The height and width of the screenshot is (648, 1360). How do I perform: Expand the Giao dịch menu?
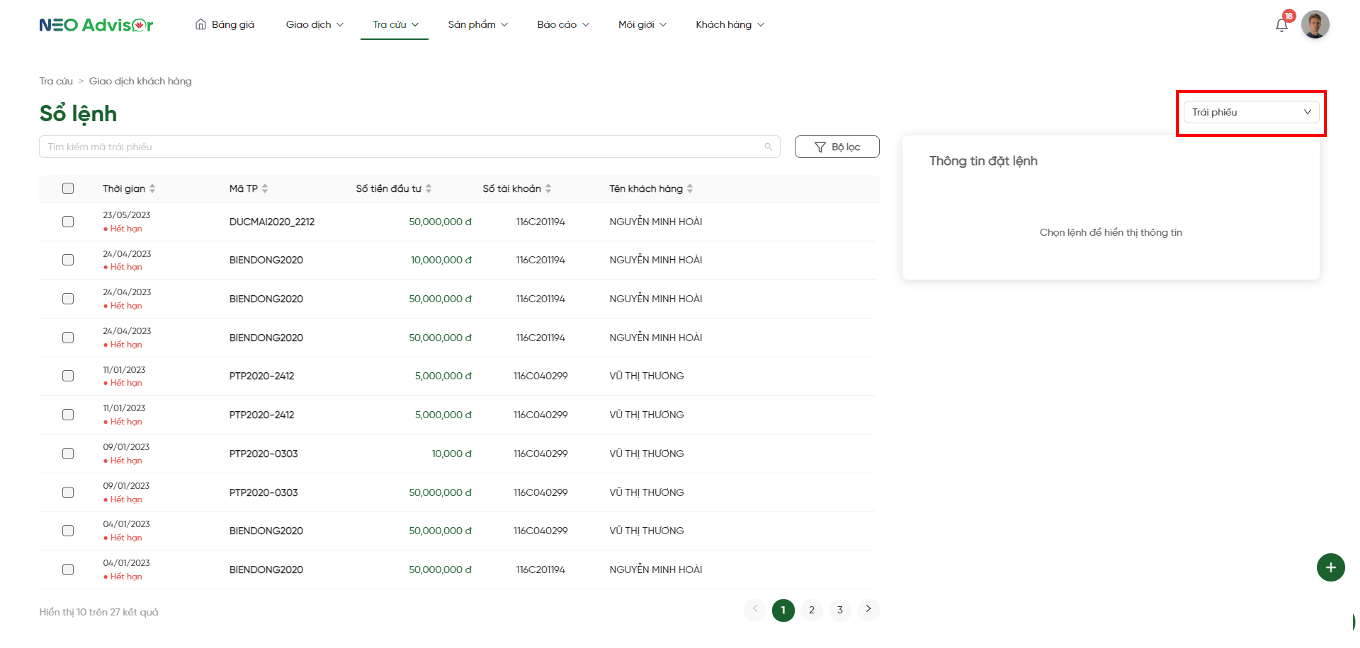point(314,25)
